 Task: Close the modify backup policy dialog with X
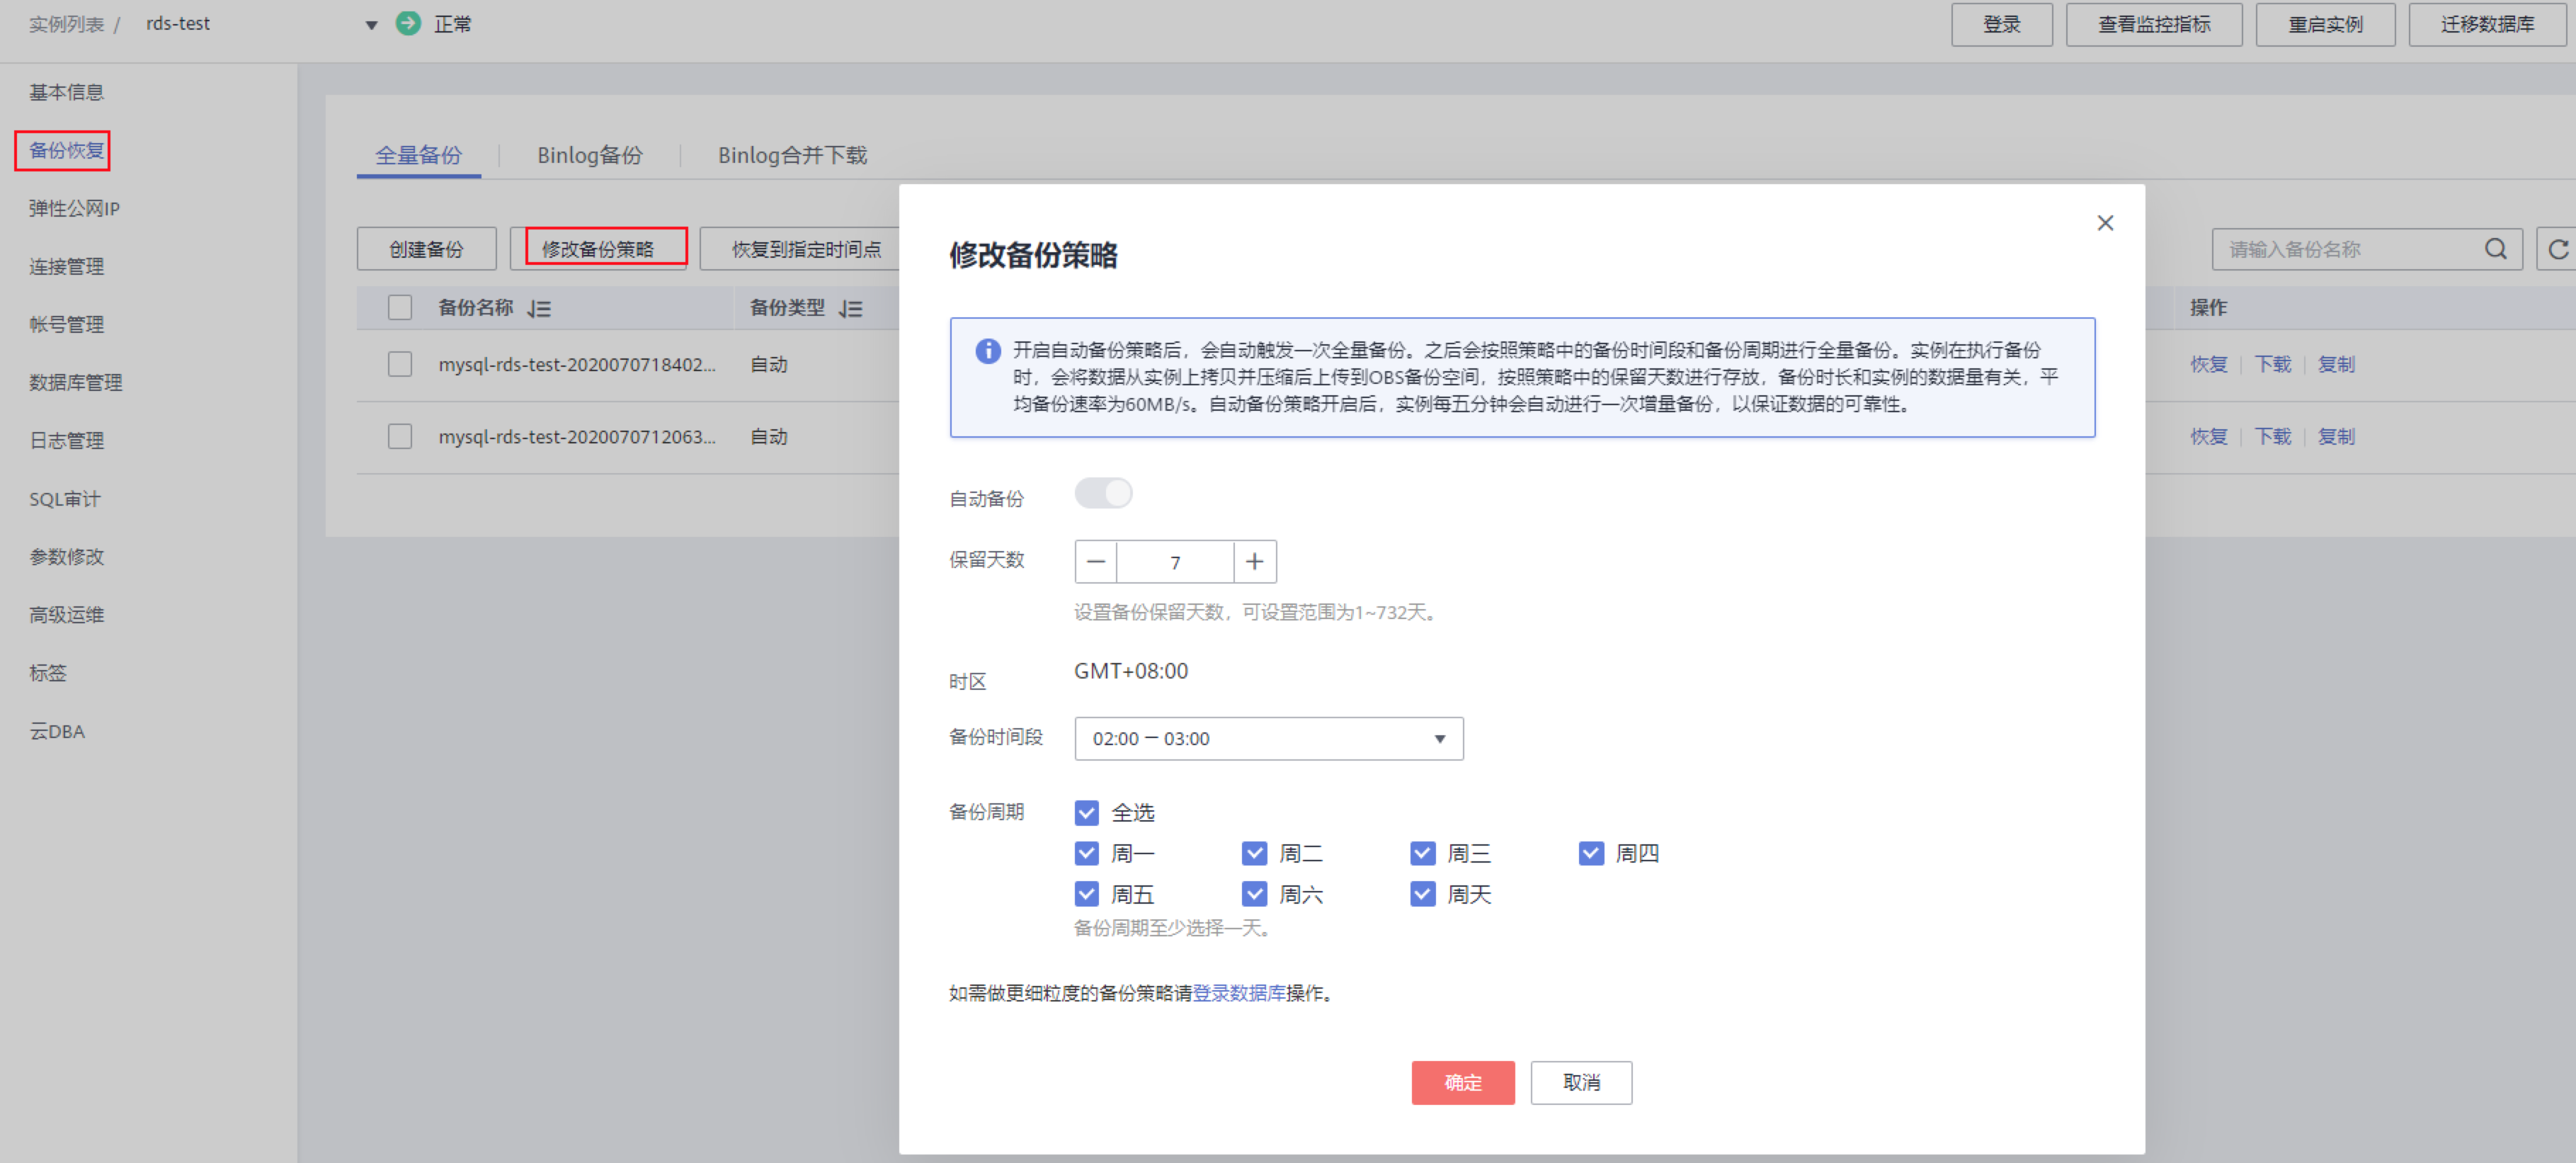click(2105, 223)
